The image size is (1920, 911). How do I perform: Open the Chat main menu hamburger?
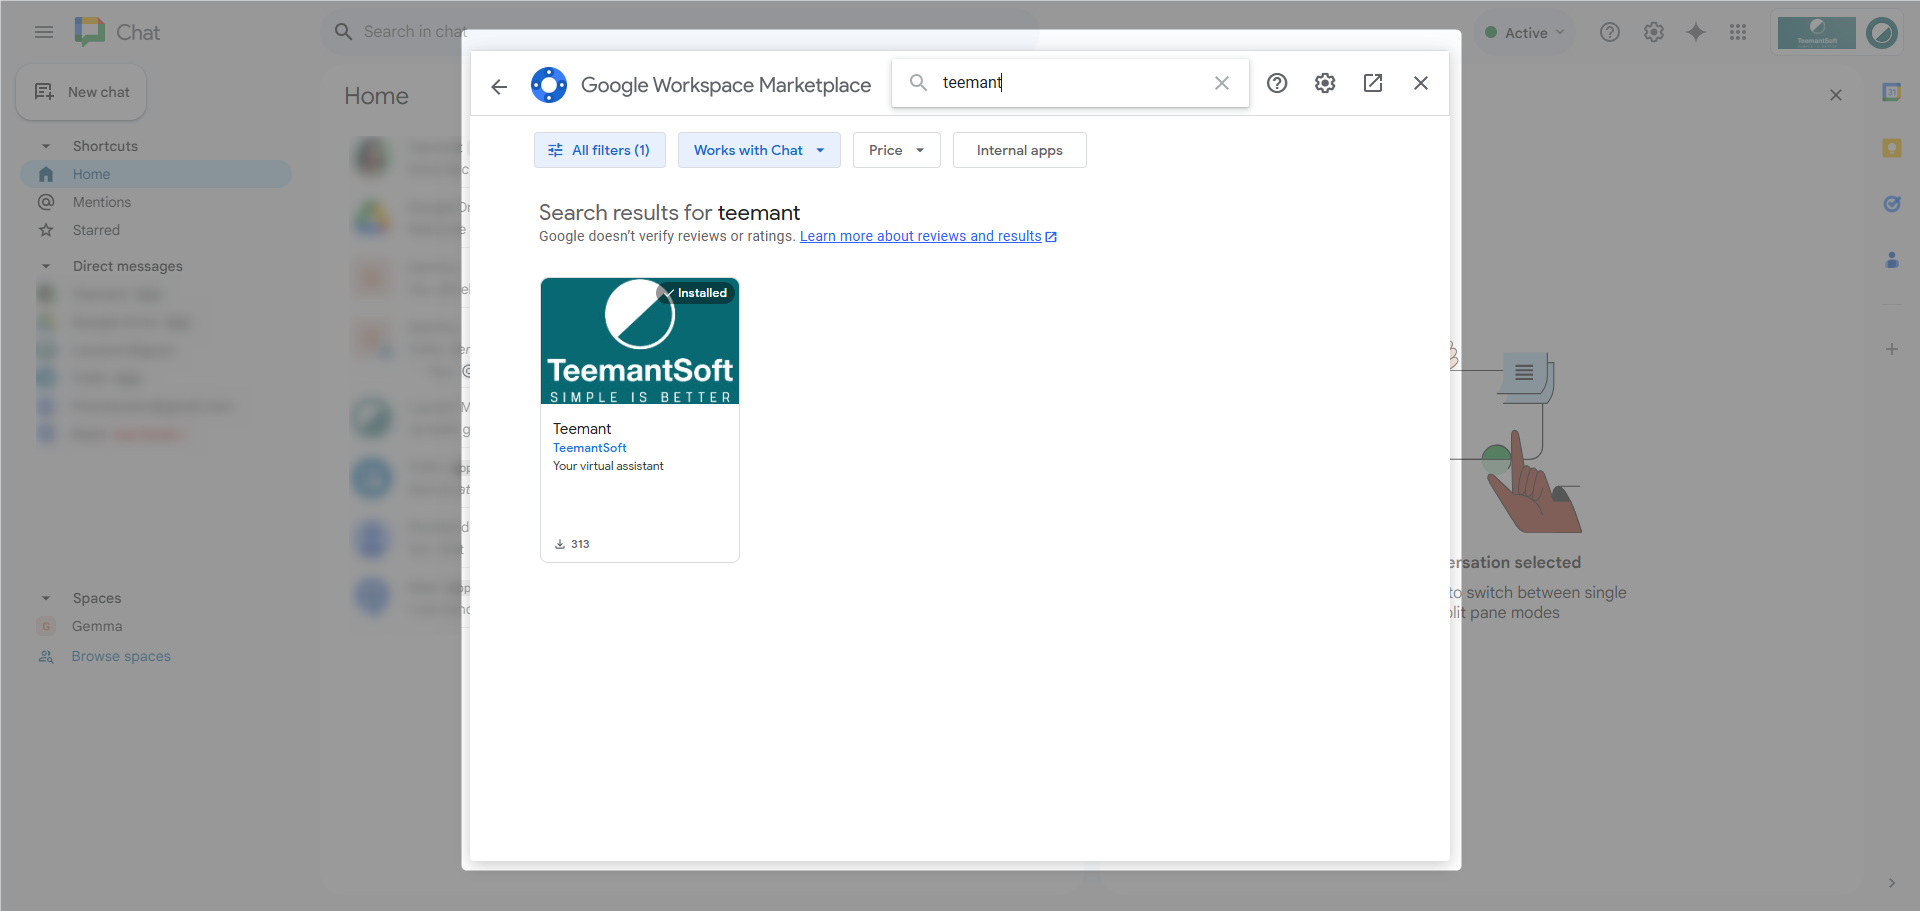pos(44,32)
